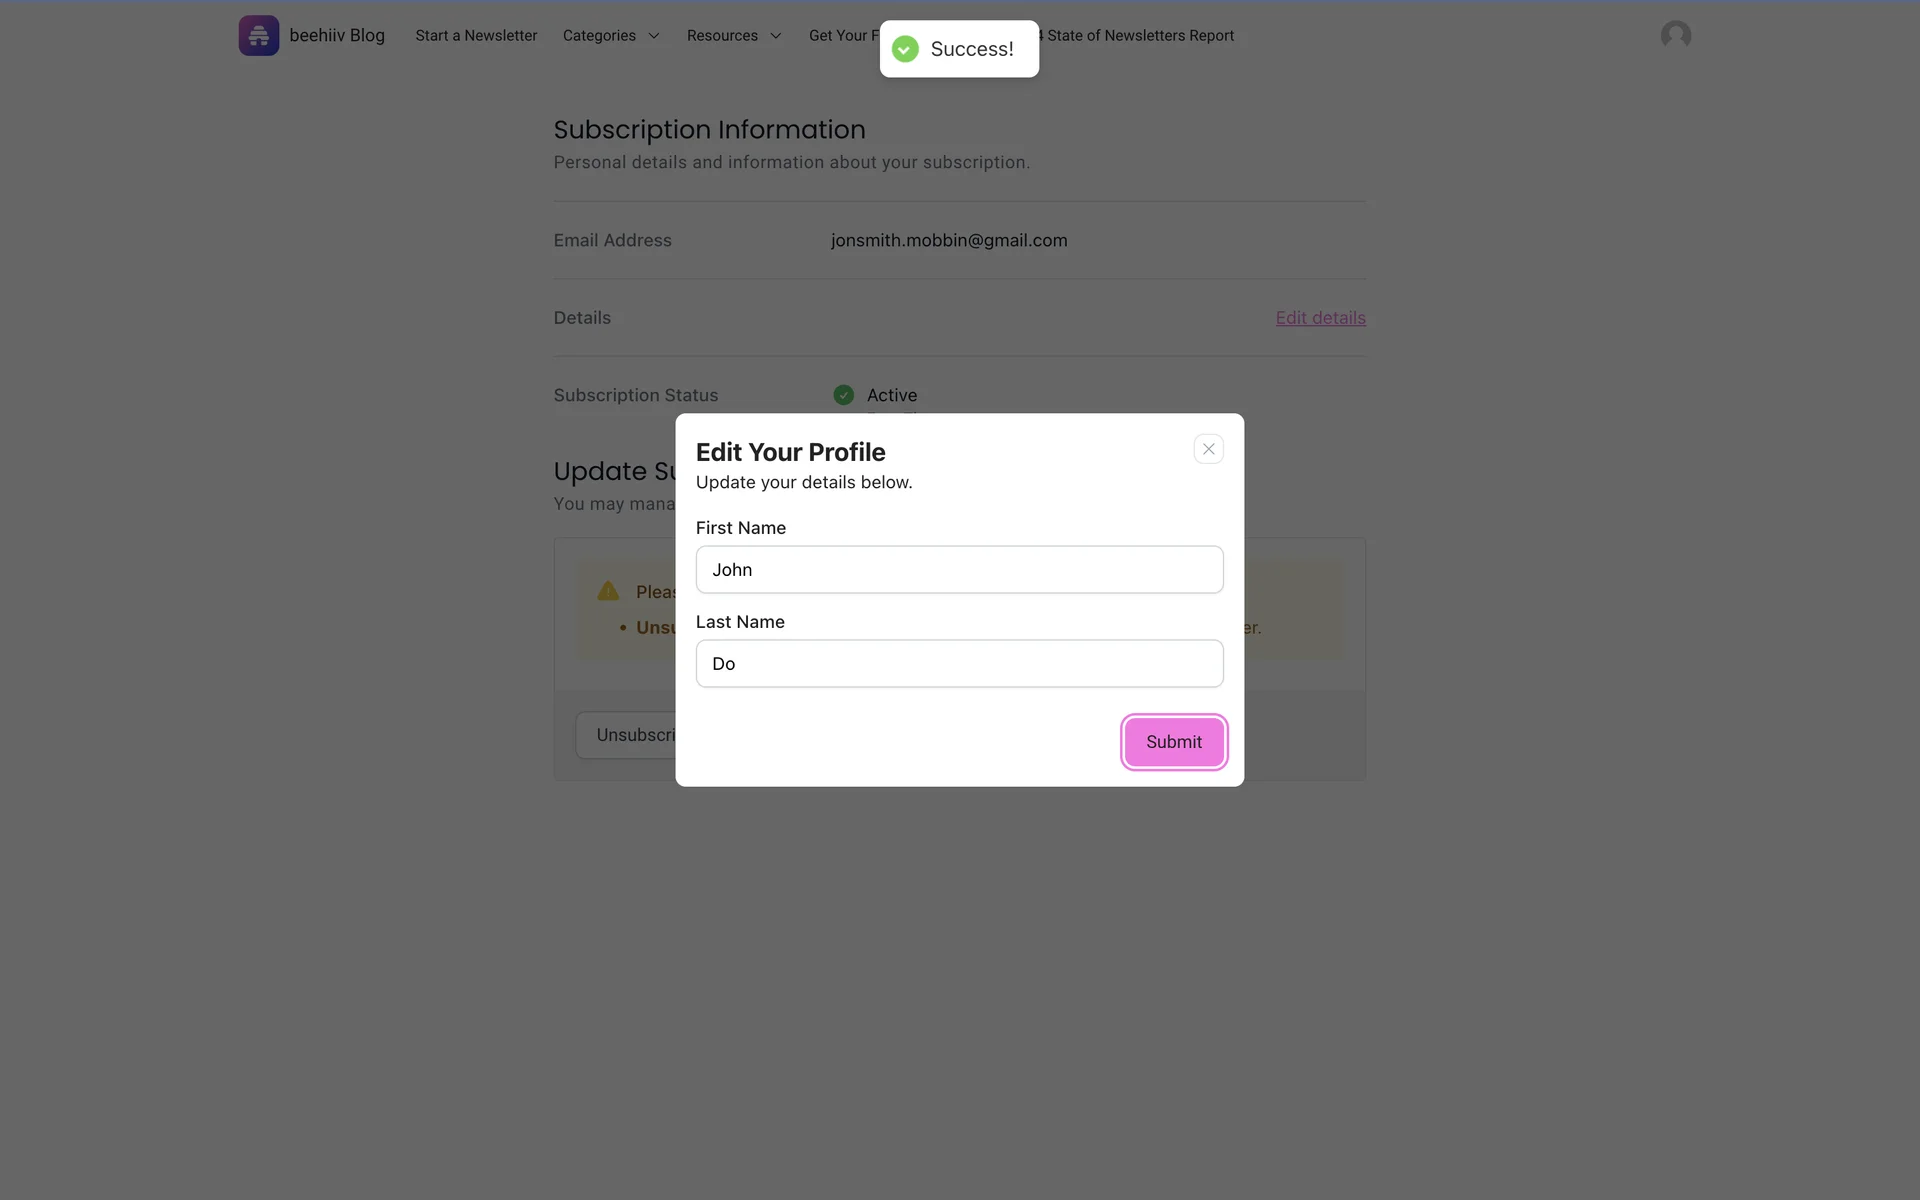Expand the Resources chevron arrow
This screenshot has height=1200, width=1920.
[x=775, y=36]
